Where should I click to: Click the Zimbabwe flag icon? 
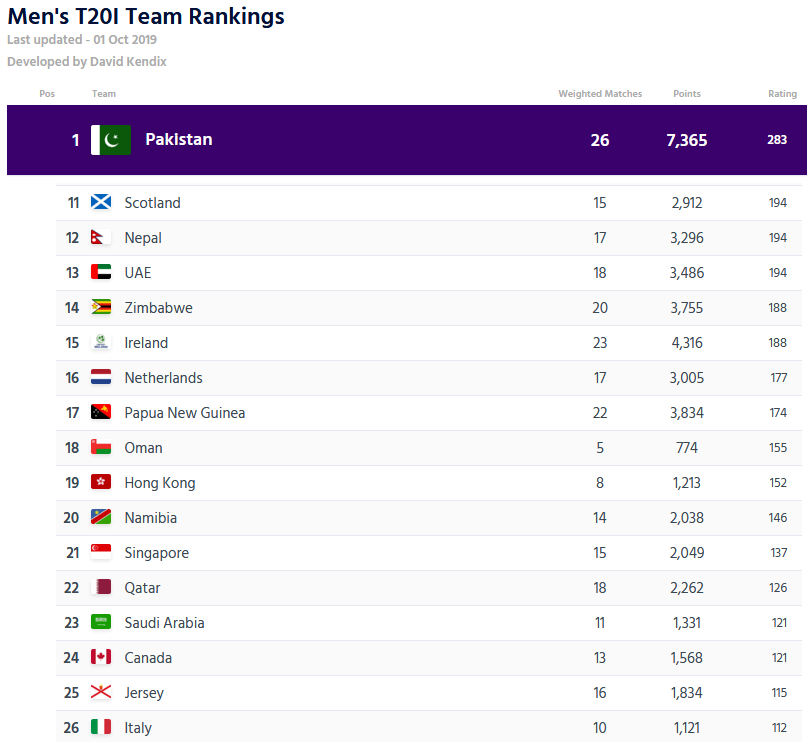(x=101, y=307)
